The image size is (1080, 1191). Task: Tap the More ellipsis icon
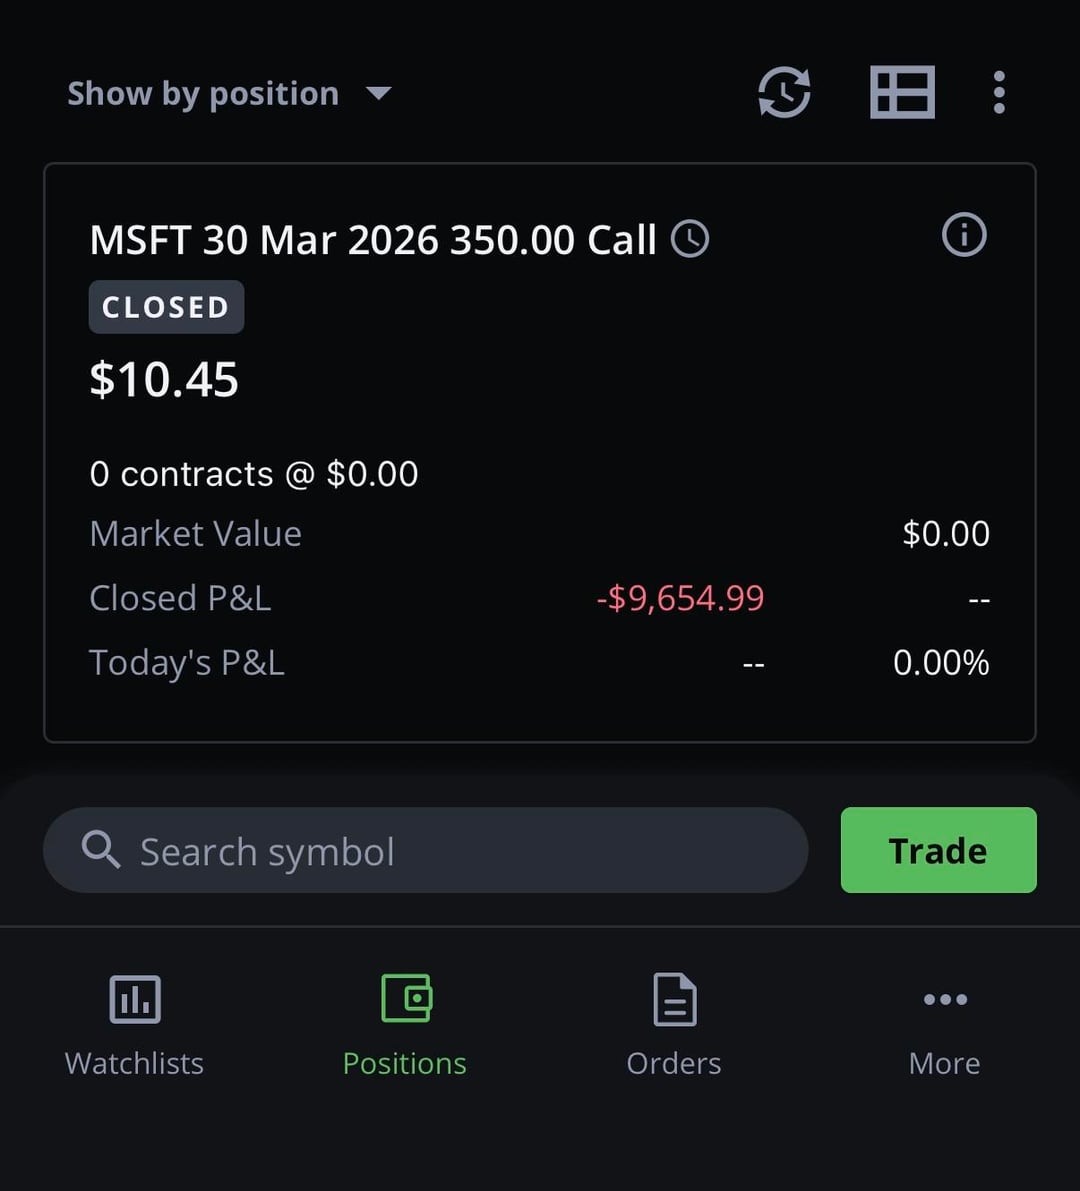point(945,999)
